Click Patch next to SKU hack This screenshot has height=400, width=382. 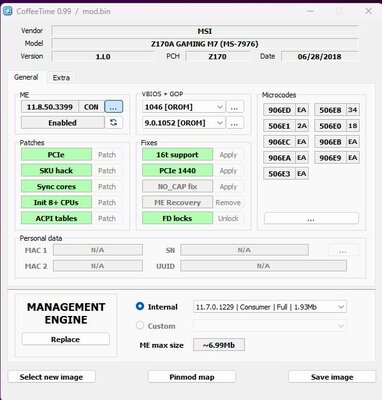[107, 171]
